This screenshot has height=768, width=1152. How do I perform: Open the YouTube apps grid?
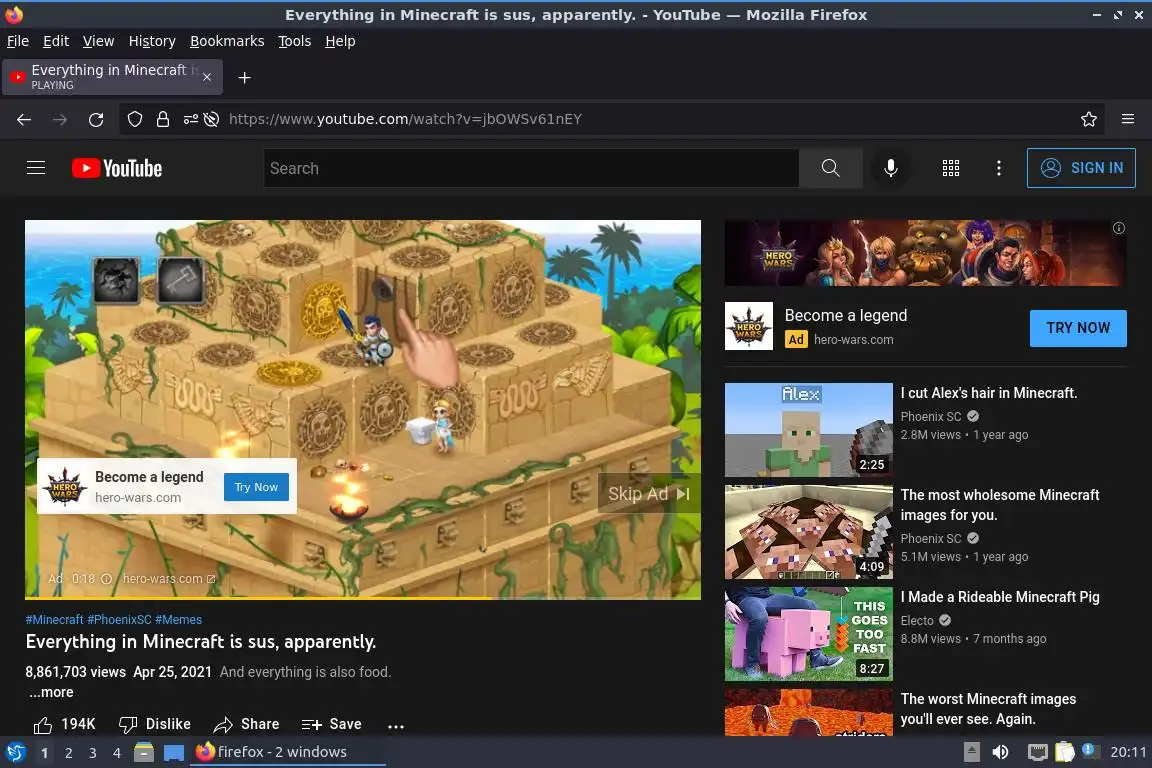coord(951,168)
